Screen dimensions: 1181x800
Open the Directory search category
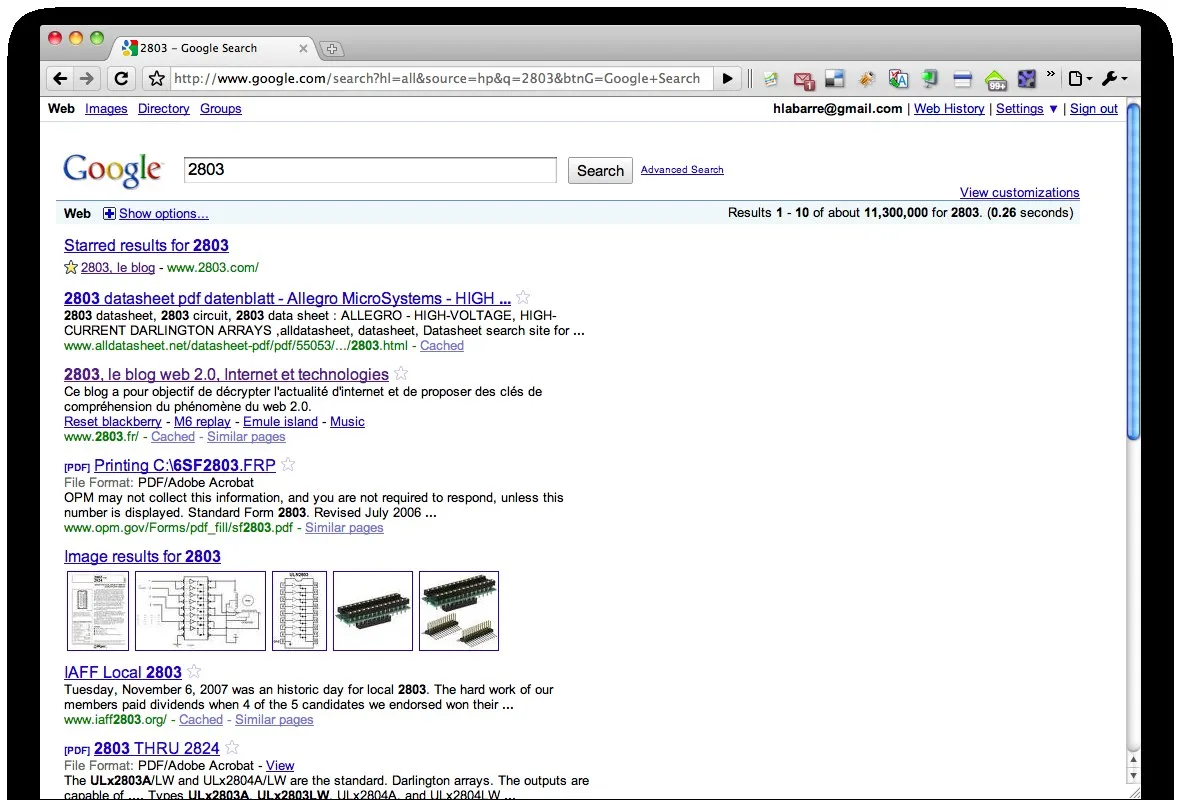tap(163, 108)
